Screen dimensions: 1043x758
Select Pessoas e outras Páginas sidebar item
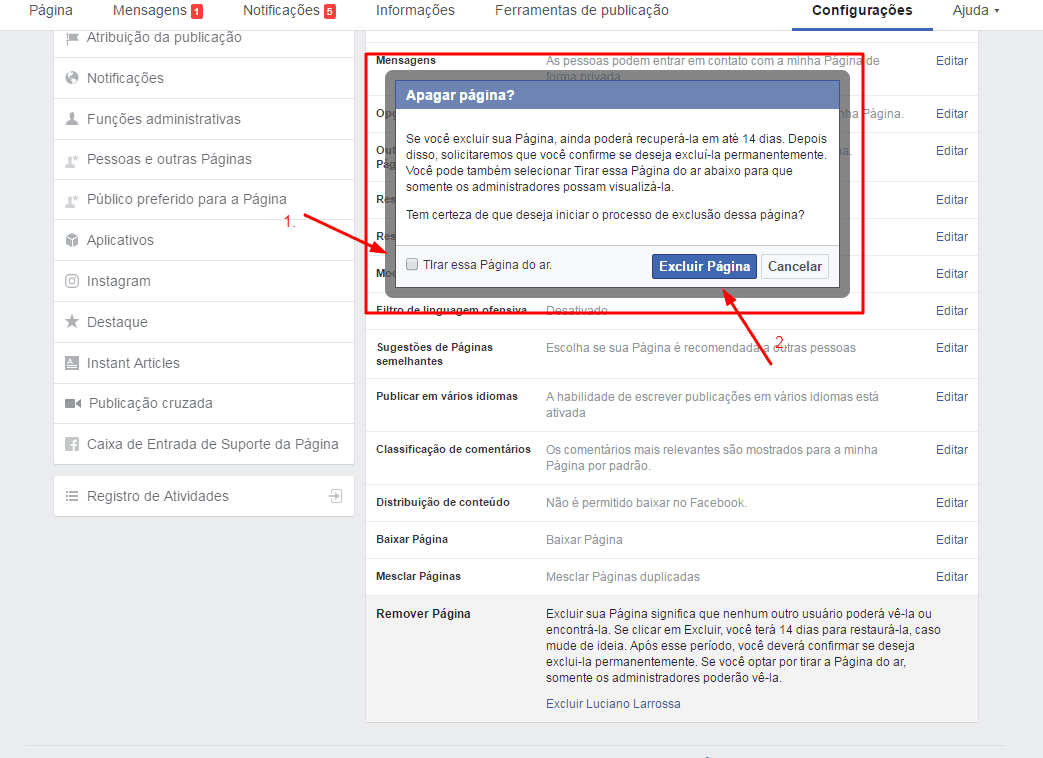(204, 160)
